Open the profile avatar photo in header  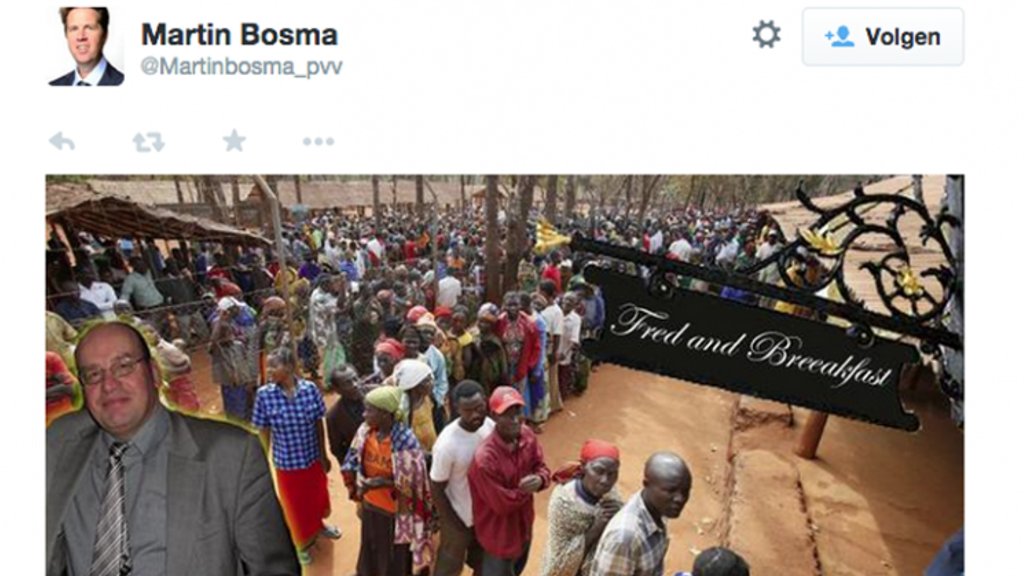click(86, 46)
